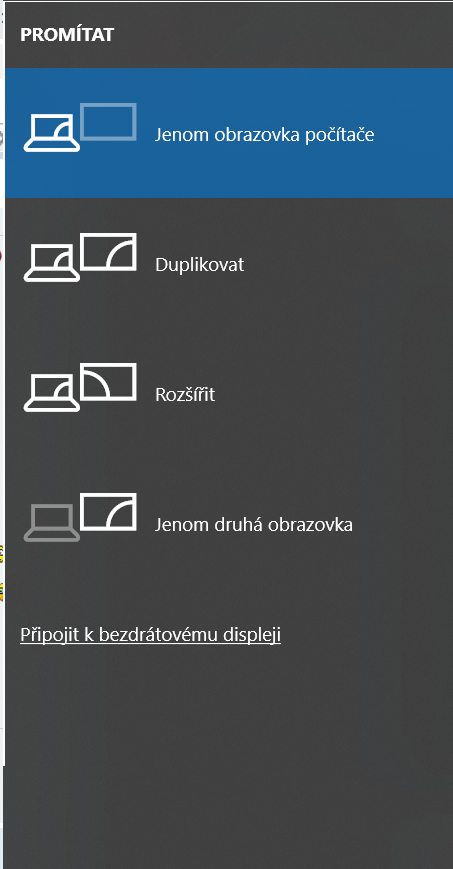This screenshot has height=869, width=453.
Task: Choose the Duplikovat projection mode label
Action: pyautogui.click(x=200, y=264)
